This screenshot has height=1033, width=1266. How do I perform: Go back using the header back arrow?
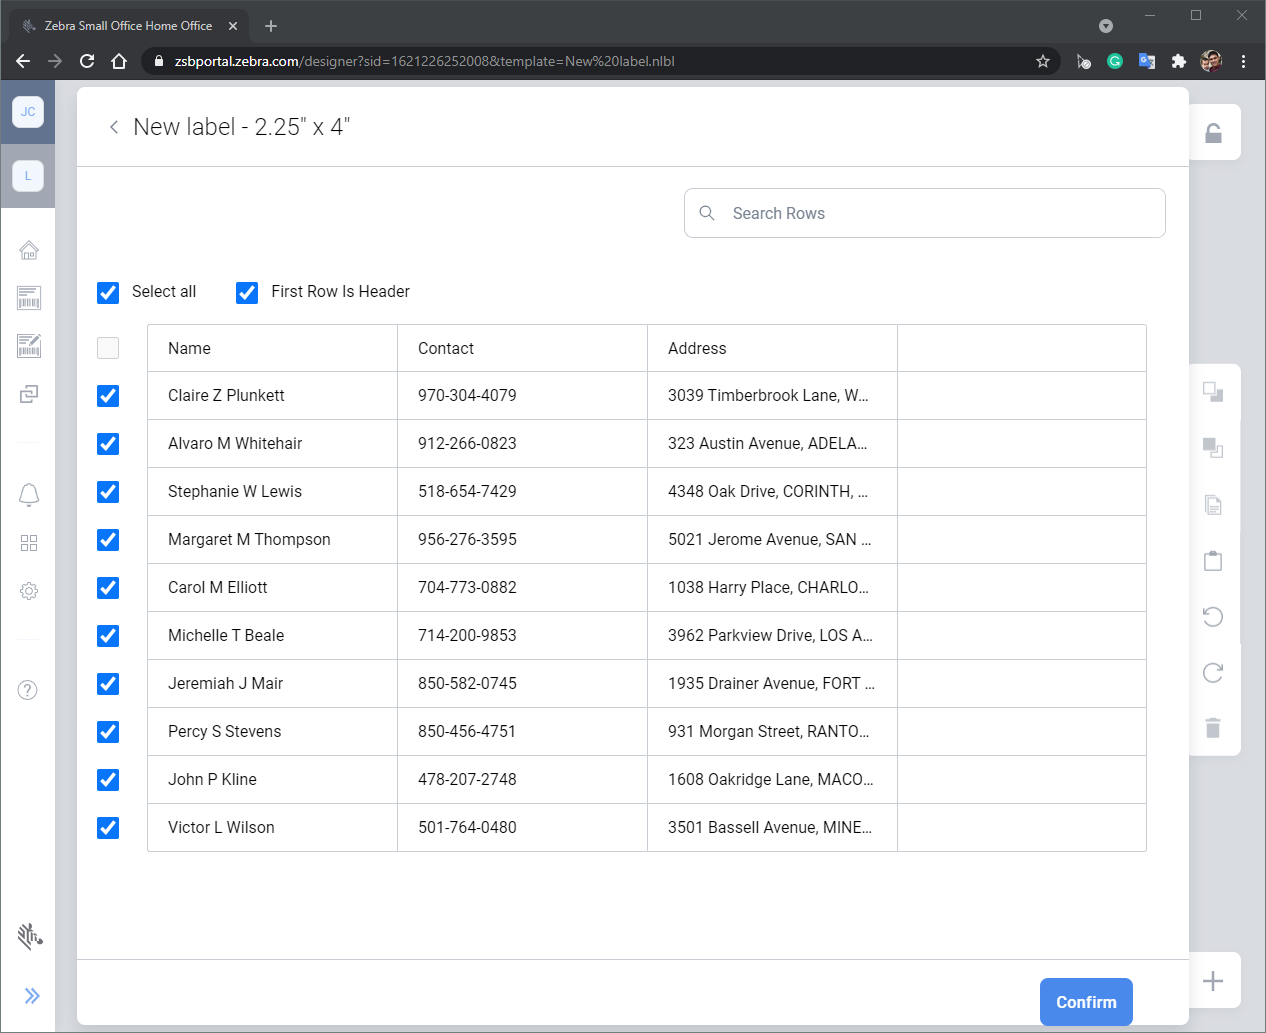(x=114, y=127)
